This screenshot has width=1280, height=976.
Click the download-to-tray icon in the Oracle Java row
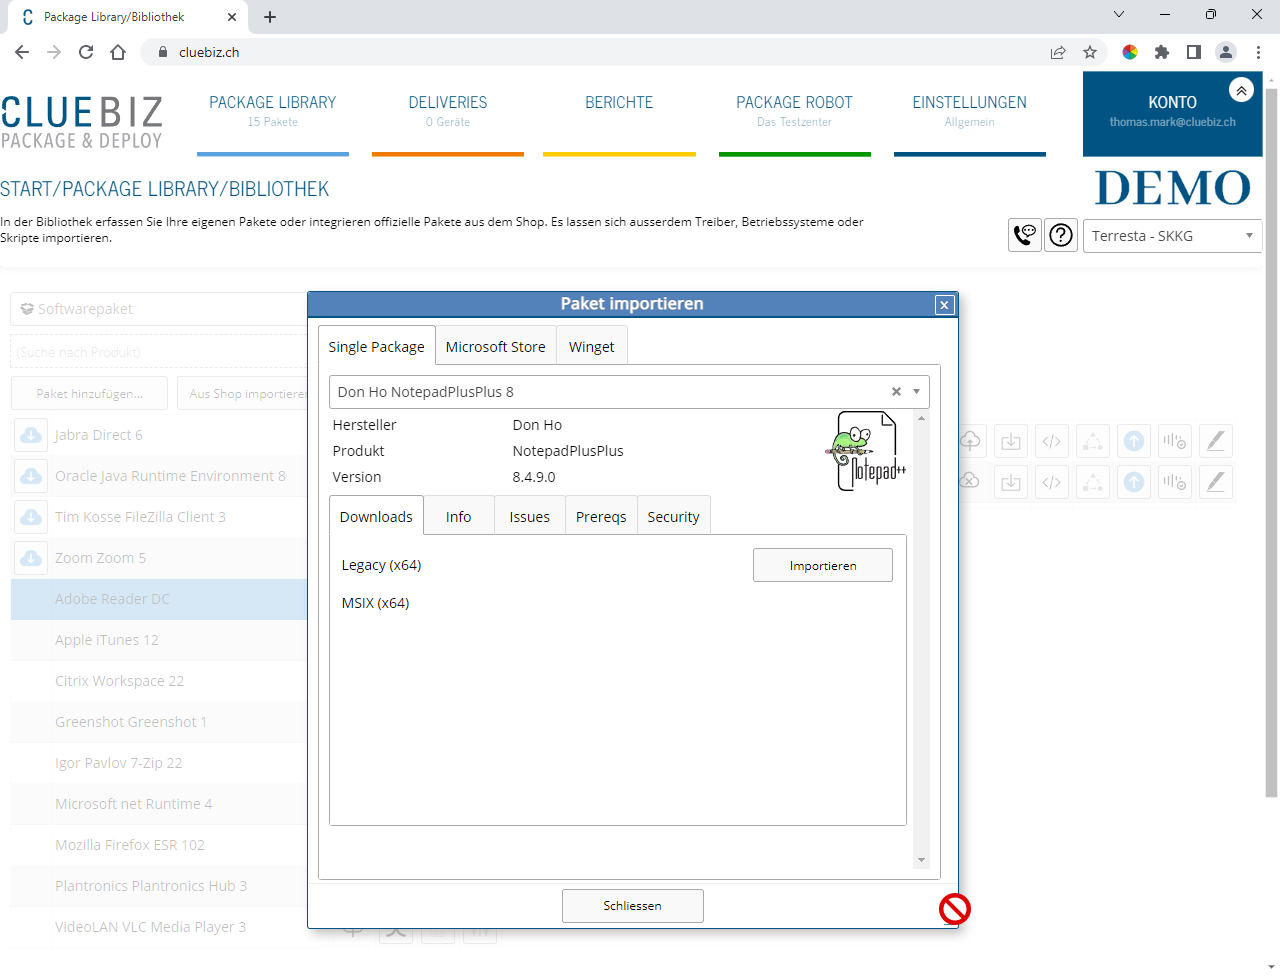(x=1011, y=482)
